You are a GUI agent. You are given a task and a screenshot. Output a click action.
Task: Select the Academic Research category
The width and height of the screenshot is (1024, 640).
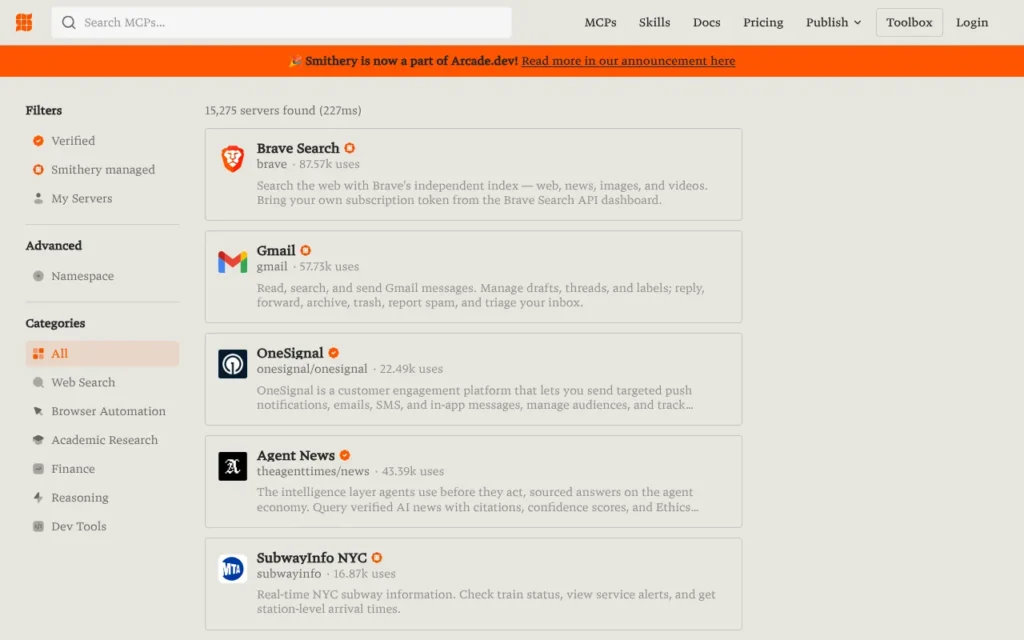click(x=102, y=440)
